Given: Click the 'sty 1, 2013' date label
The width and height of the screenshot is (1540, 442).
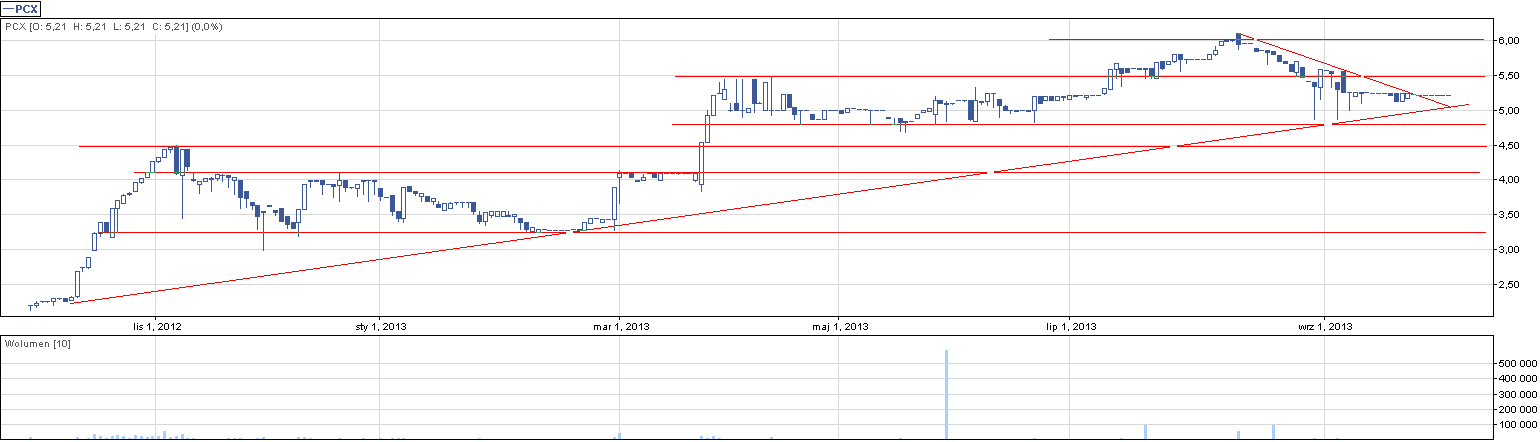Looking at the screenshot, I should tap(381, 326).
